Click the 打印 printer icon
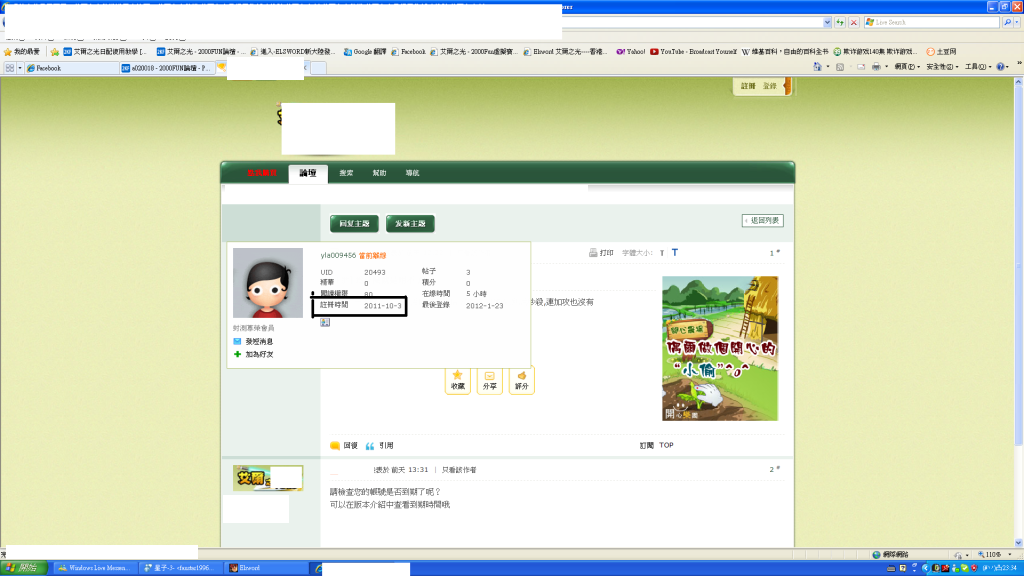1024x576 pixels. coord(593,253)
